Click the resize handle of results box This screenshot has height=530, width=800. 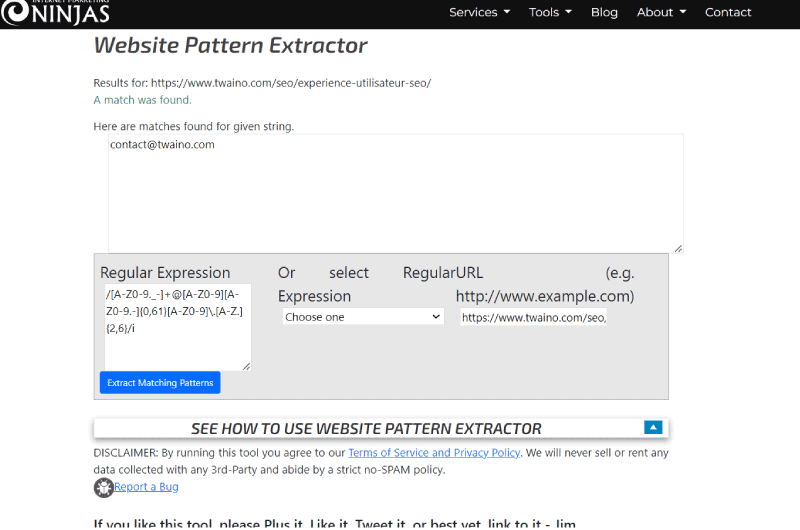678,248
